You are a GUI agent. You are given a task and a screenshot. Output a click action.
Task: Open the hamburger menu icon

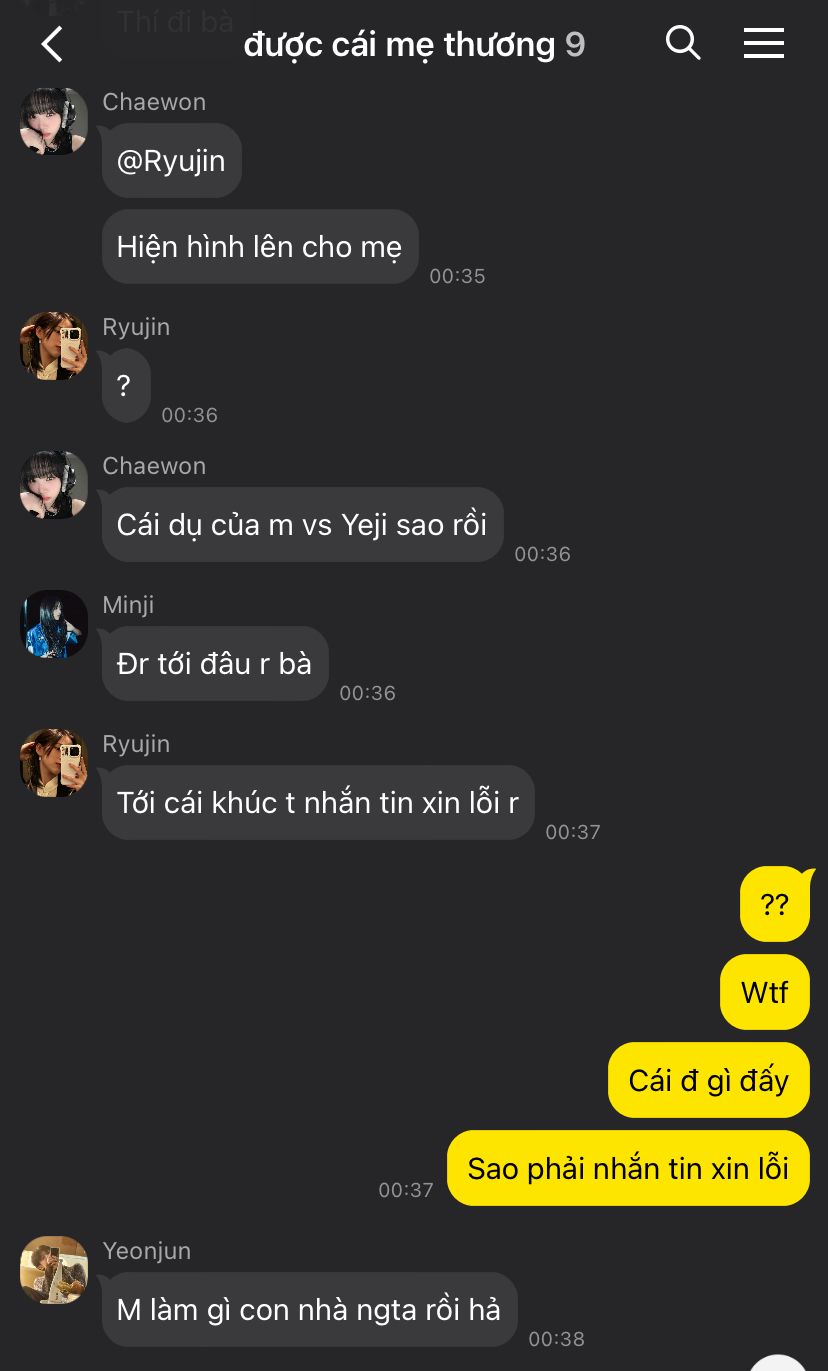pos(764,43)
